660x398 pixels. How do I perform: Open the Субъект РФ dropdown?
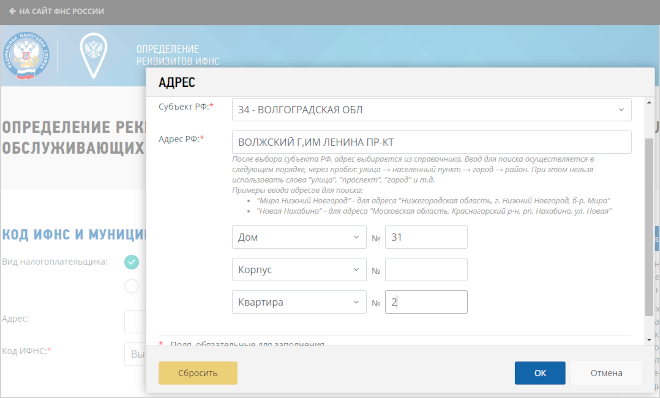point(431,110)
